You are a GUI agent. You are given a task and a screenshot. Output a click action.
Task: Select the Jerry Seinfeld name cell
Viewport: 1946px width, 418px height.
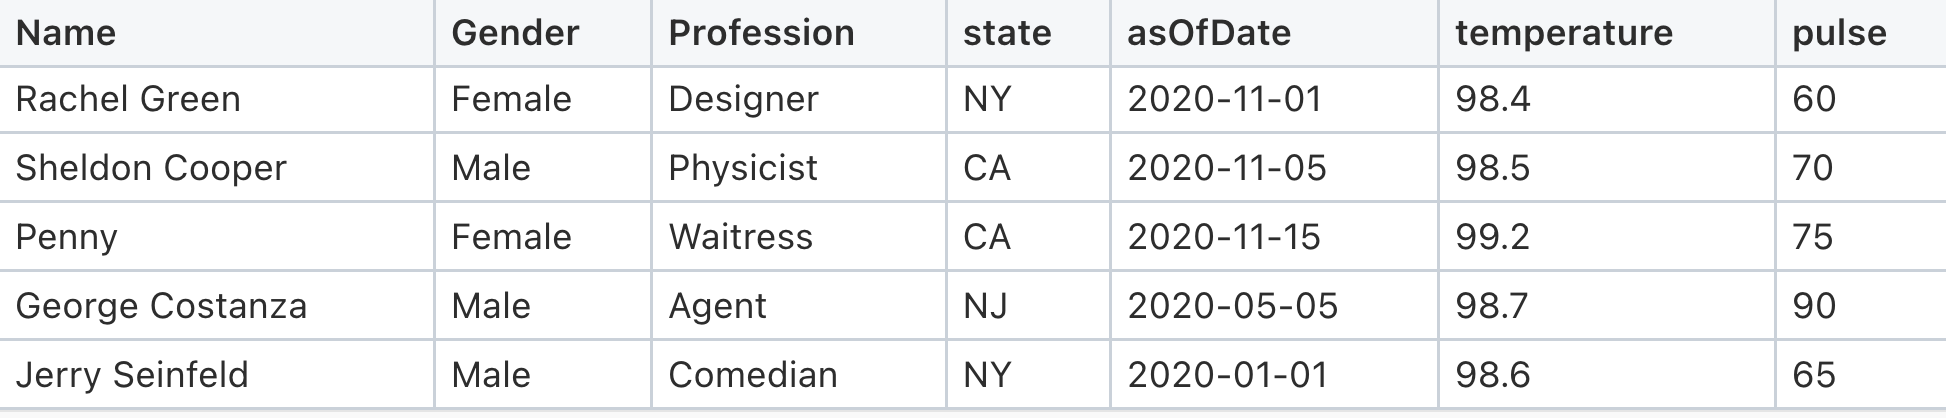pos(132,375)
